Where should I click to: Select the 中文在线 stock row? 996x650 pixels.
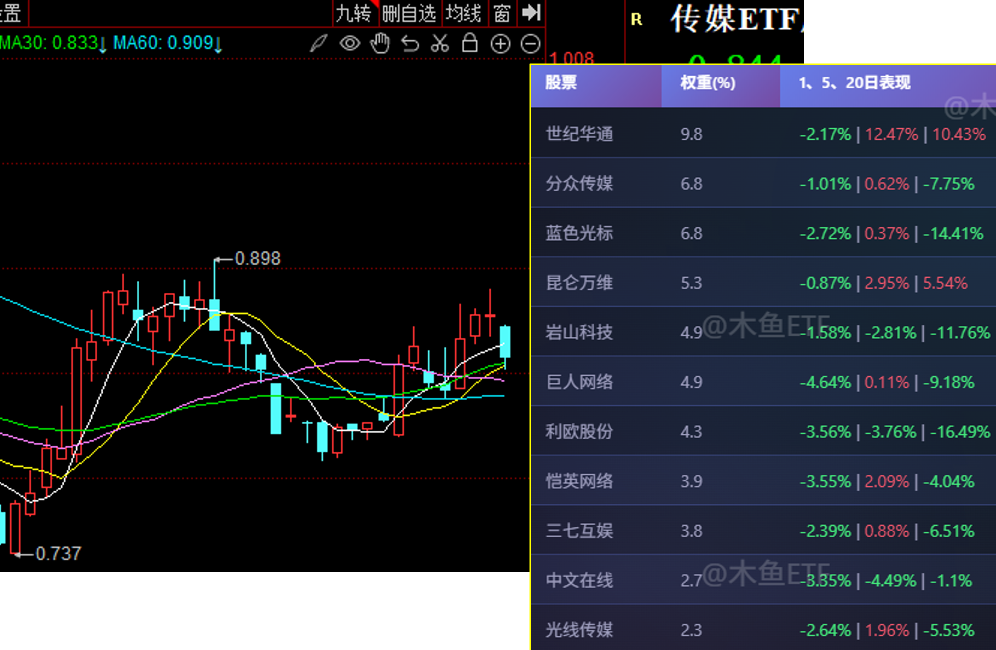coord(763,580)
